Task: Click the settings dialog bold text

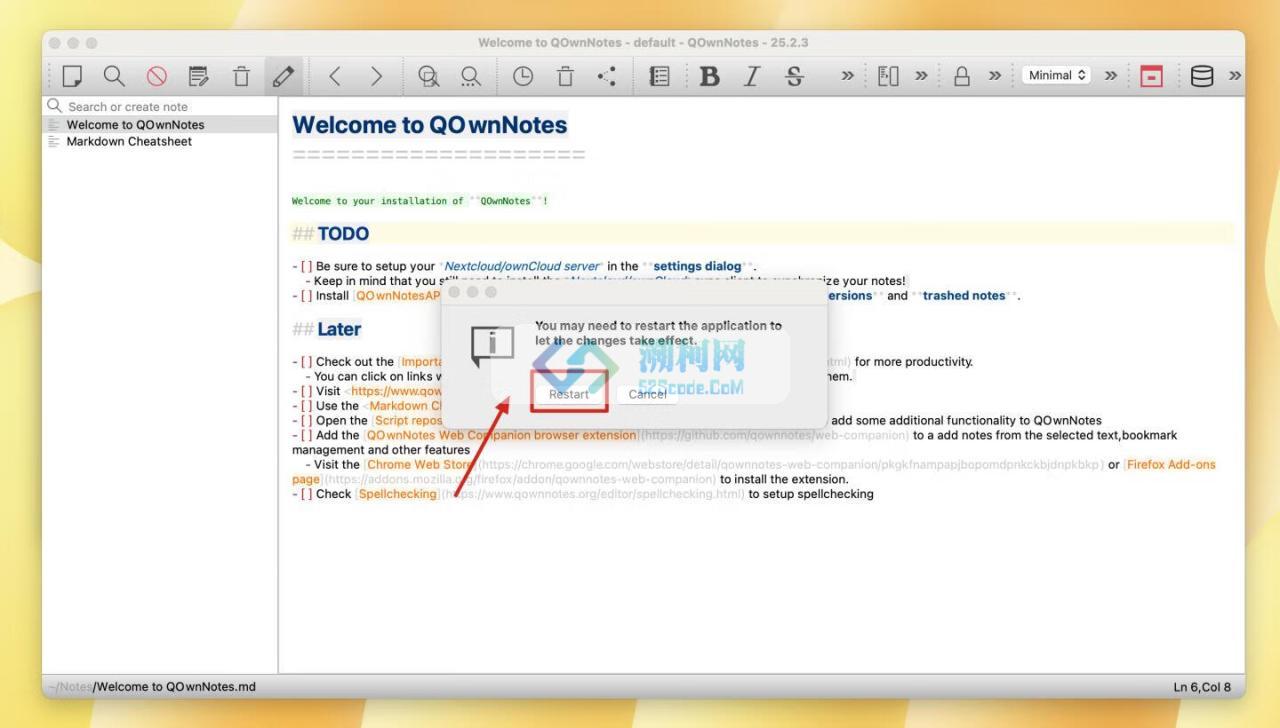Action: click(697, 267)
